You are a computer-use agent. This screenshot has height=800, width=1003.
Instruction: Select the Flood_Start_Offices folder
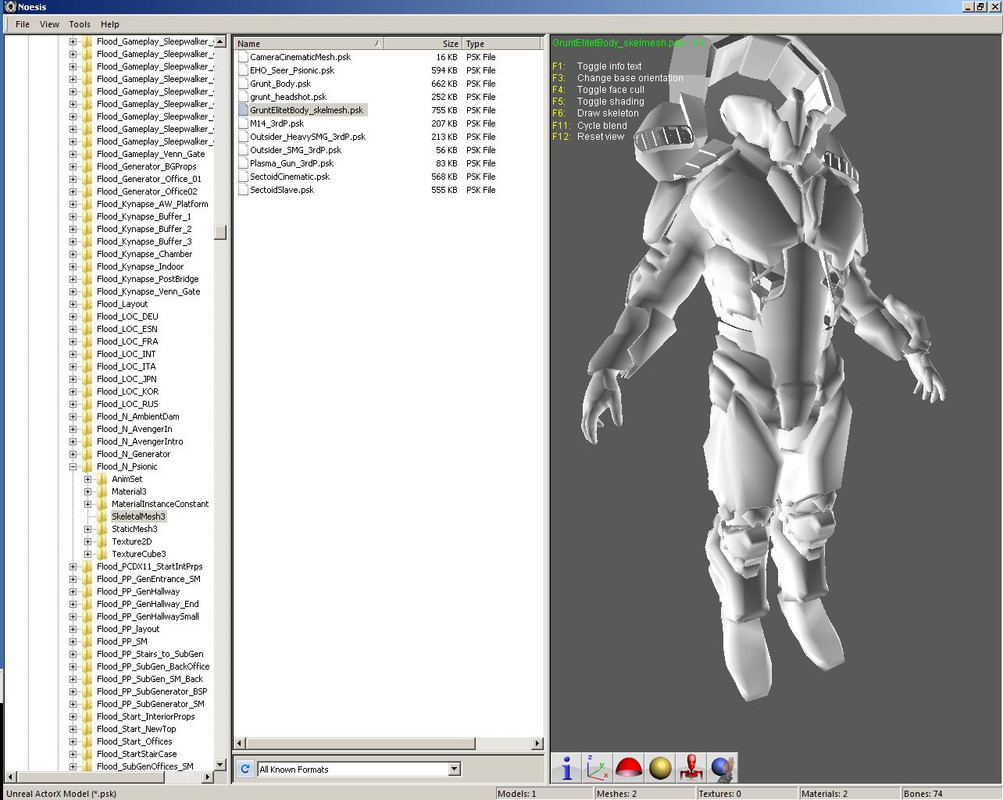tap(134, 741)
